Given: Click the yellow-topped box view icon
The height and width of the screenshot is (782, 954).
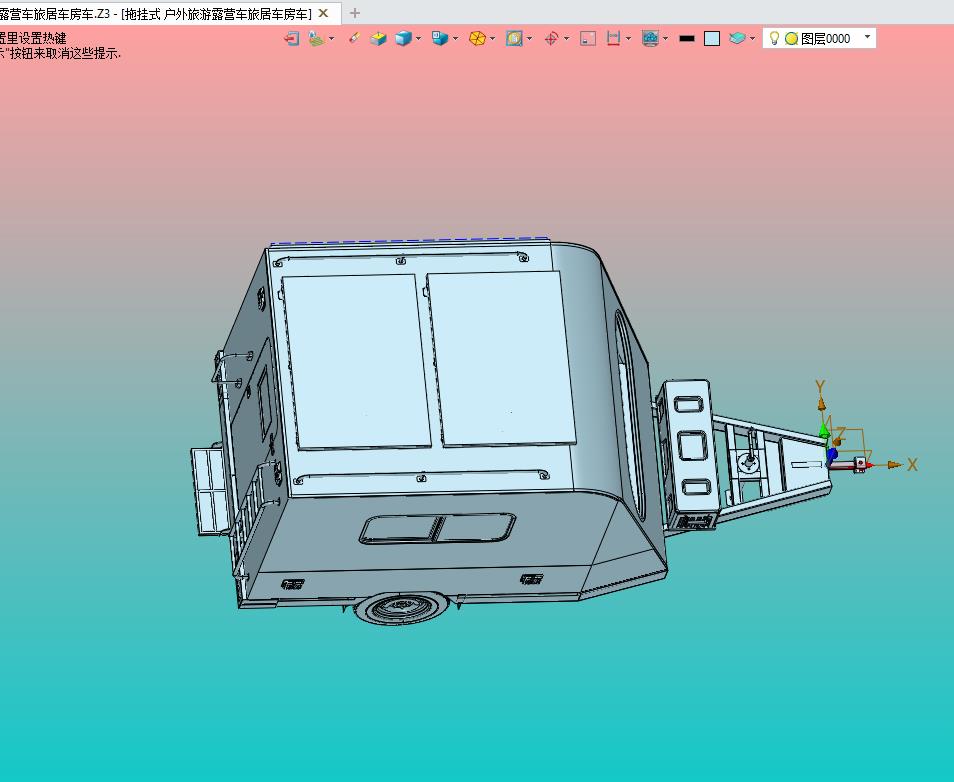Looking at the screenshot, I should (378, 39).
